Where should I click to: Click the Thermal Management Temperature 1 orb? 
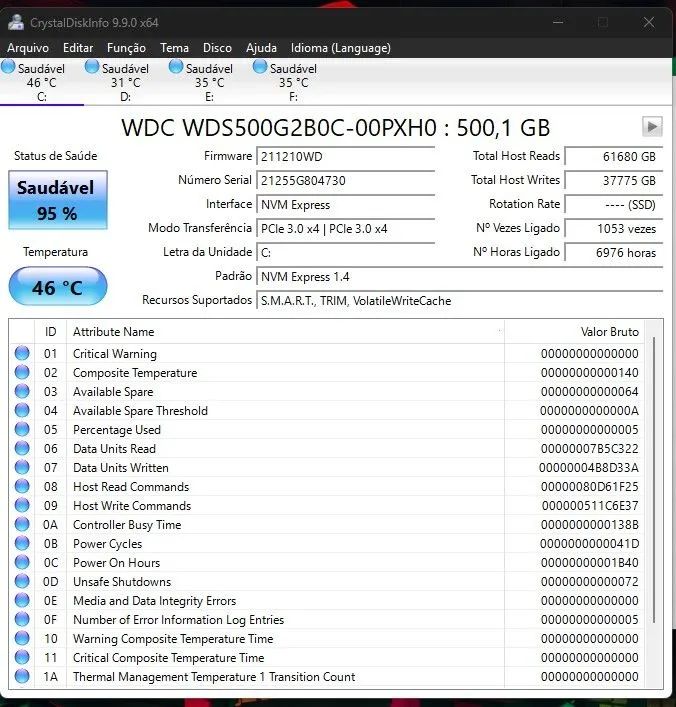click(22, 676)
